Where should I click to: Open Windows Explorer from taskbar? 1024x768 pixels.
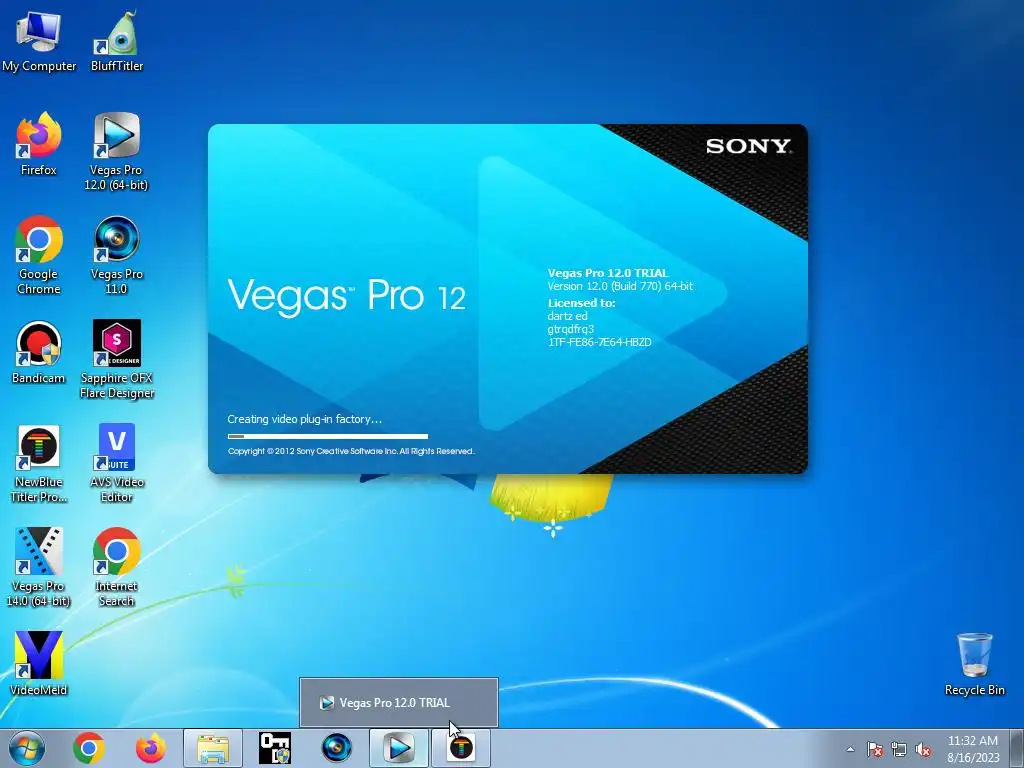(213, 748)
